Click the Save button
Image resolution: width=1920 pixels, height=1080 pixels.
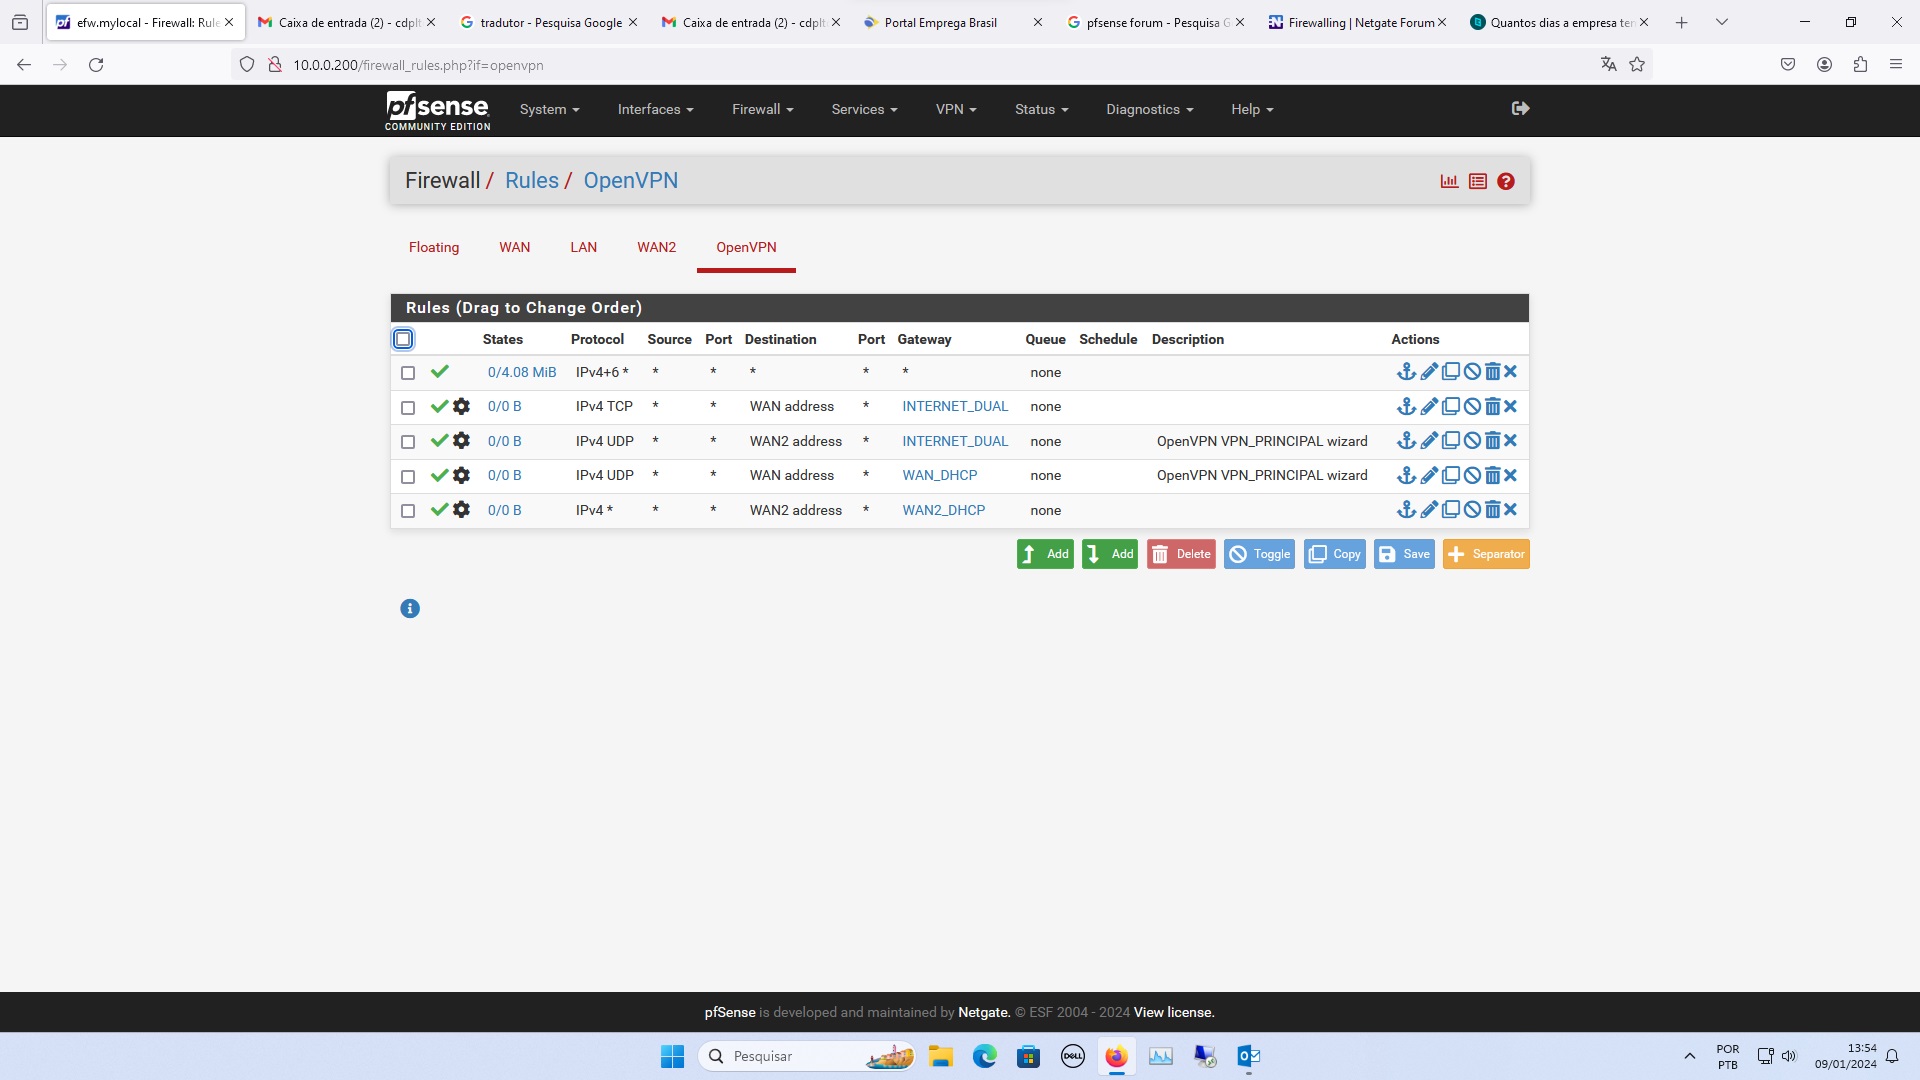1404,554
